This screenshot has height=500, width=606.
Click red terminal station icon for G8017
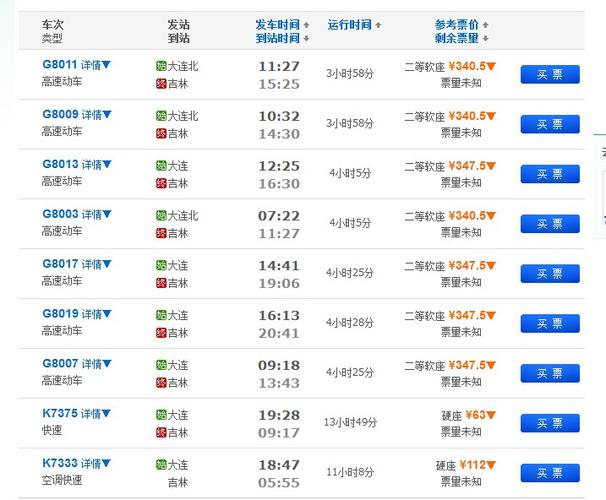click(x=161, y=283)
